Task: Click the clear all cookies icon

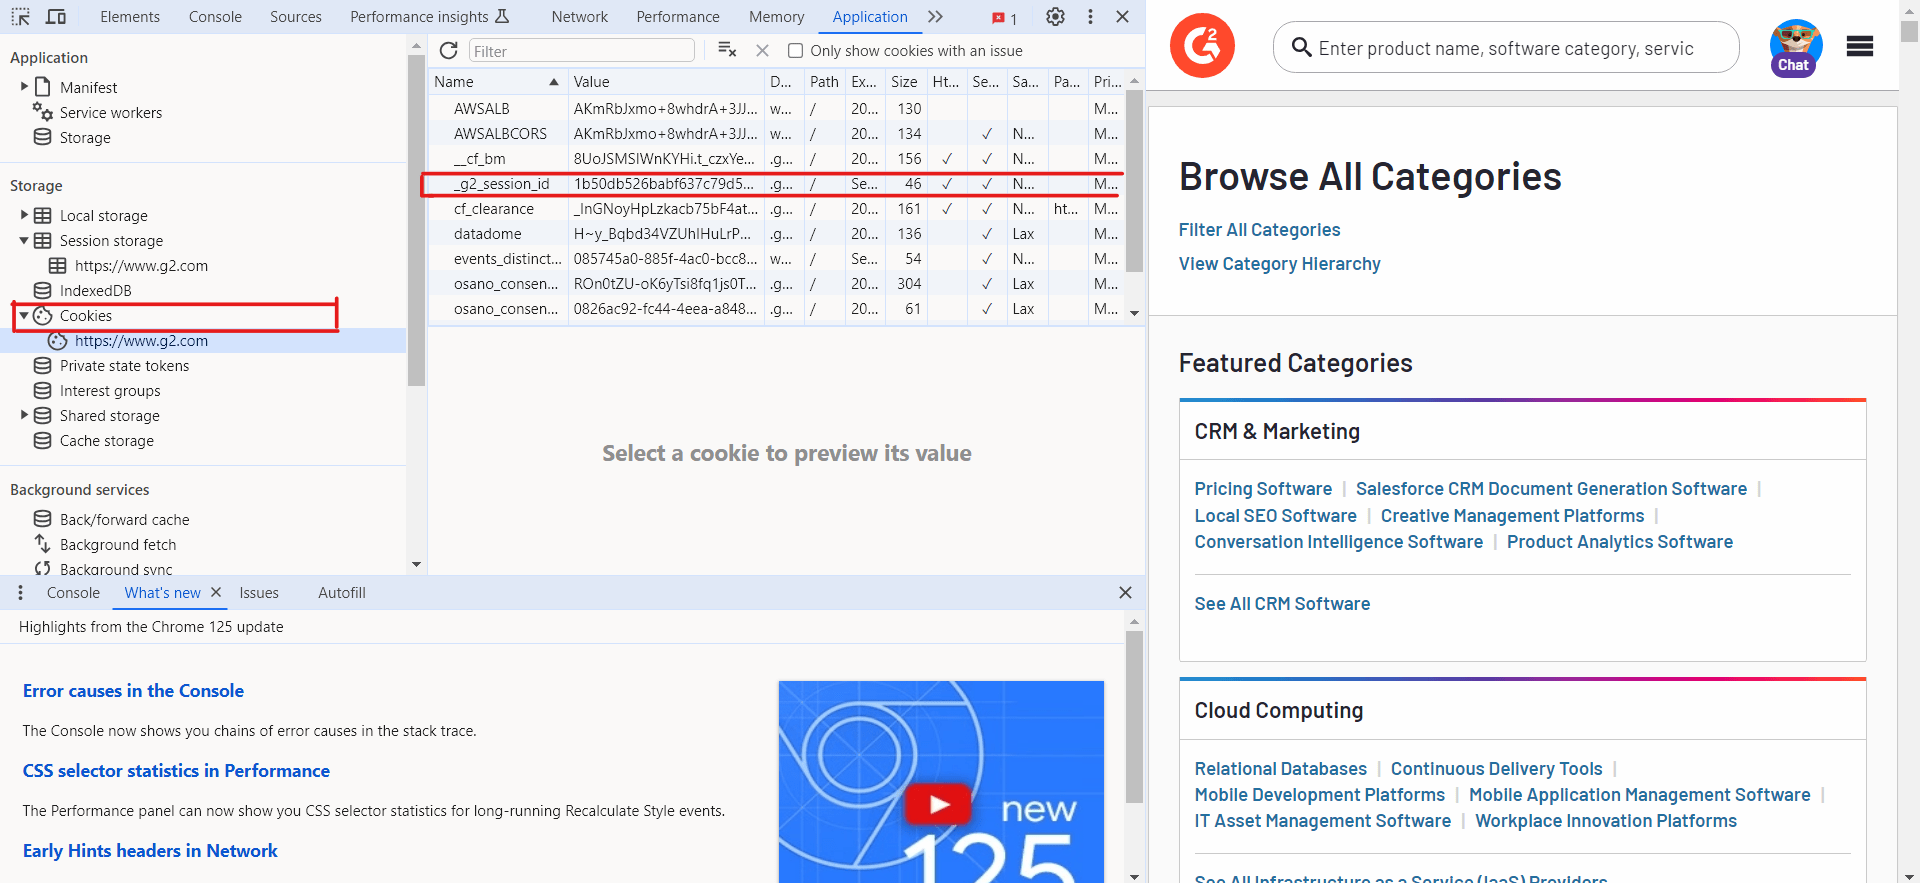Action: click(727, 50)
